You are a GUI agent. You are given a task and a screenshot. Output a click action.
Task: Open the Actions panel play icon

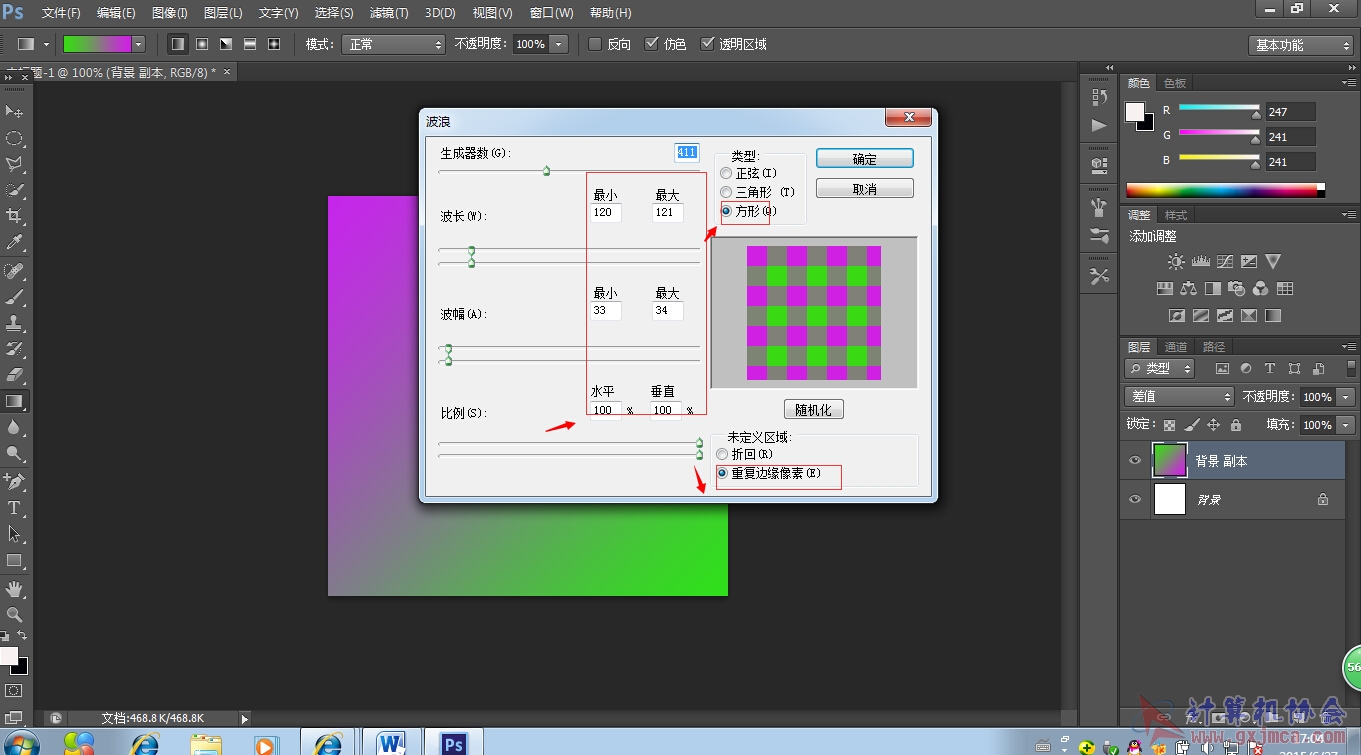pos(1099,126)
